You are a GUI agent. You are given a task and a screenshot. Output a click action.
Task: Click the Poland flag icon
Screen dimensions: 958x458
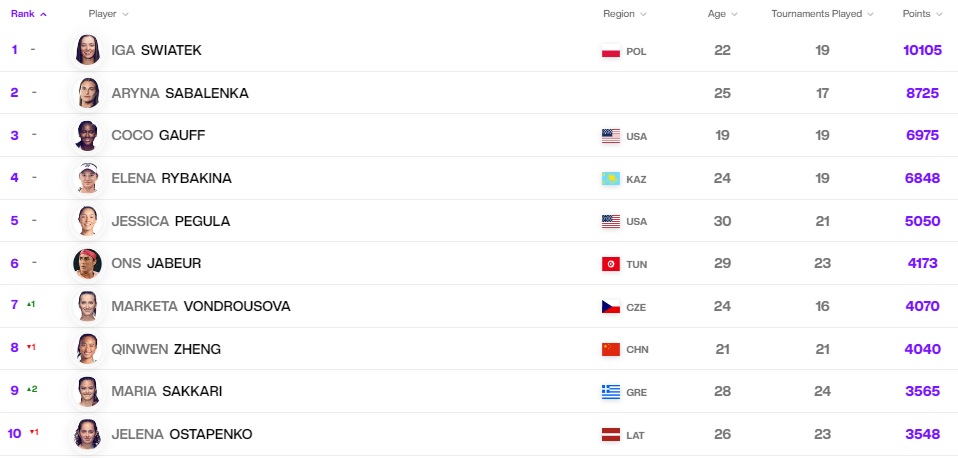point(610,51)
